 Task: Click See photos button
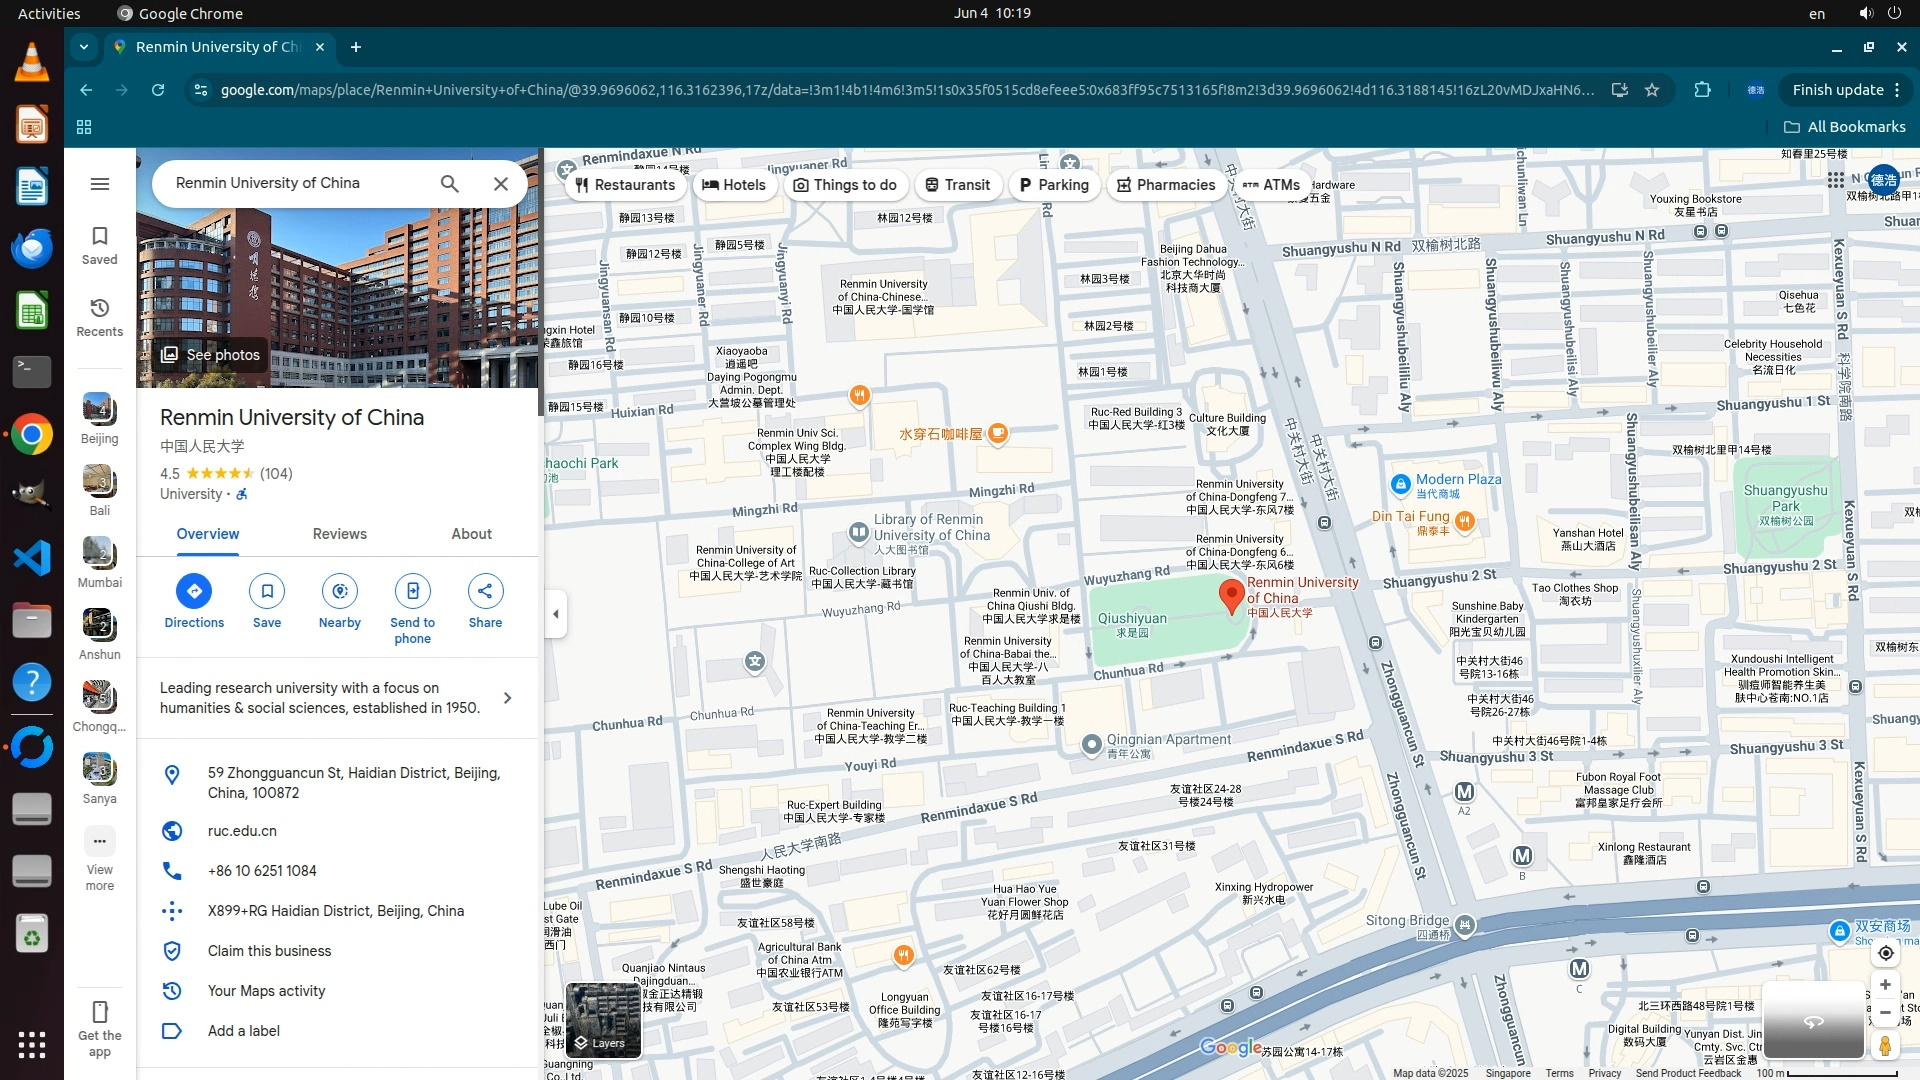coord(210,355)
